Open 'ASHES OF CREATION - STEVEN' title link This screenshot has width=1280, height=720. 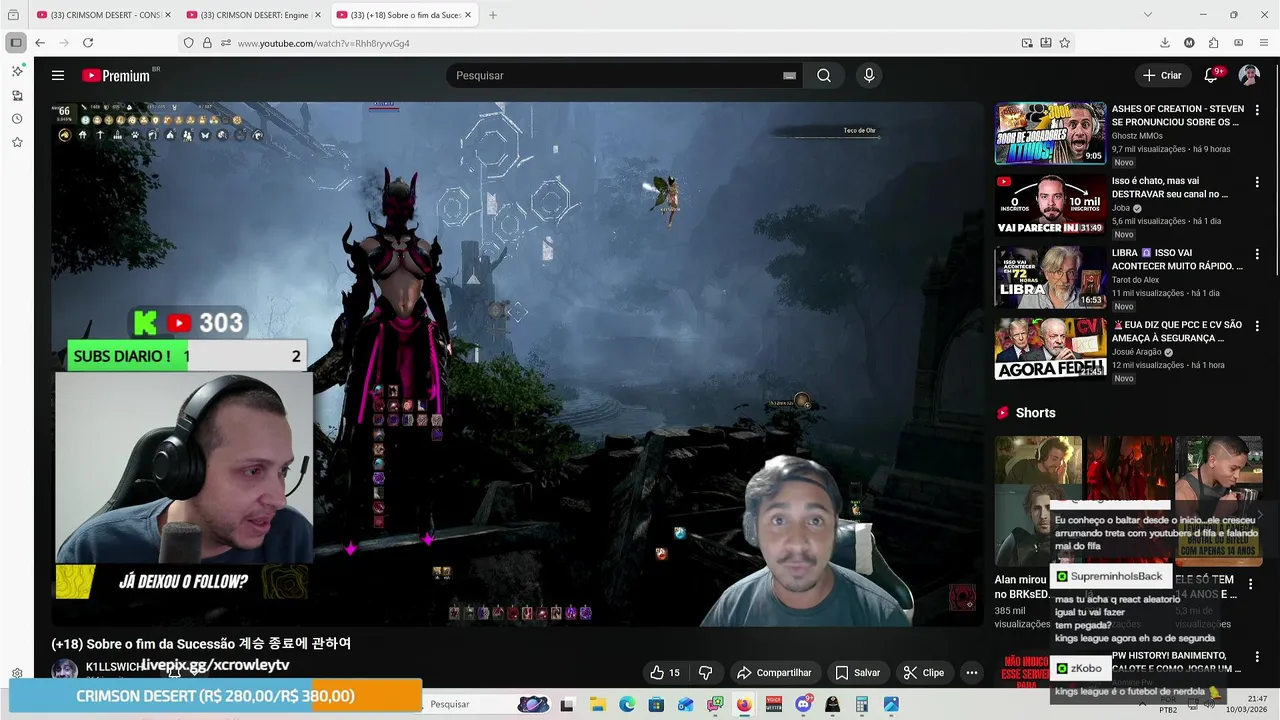(1177, 116)
